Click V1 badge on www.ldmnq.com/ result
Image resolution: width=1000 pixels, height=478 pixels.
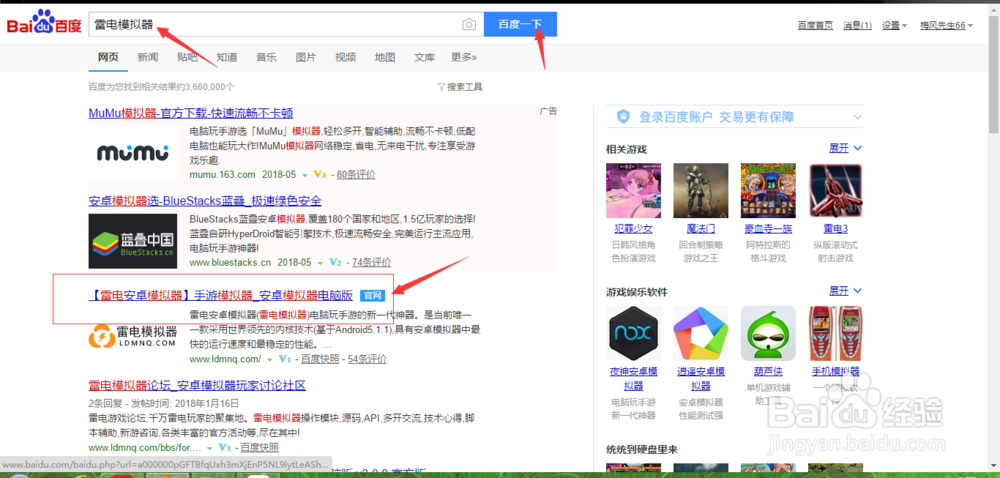(x=284, y=359)
